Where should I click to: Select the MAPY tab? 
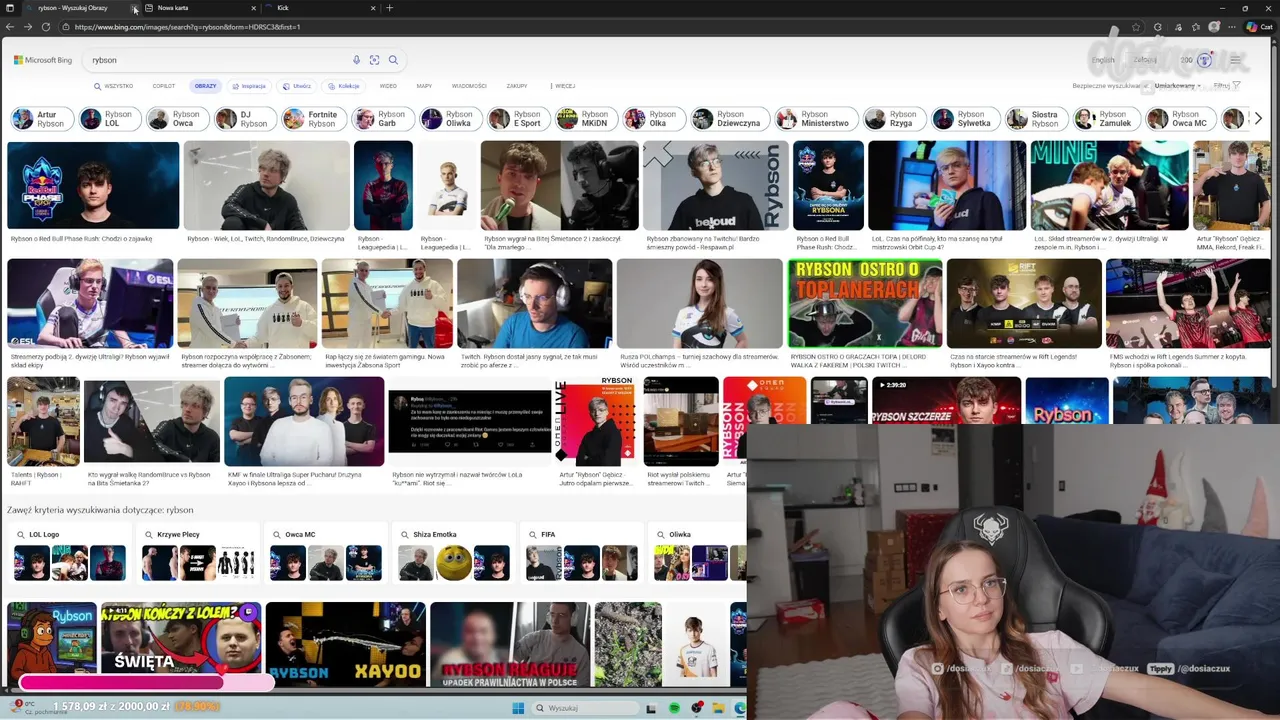424,86
